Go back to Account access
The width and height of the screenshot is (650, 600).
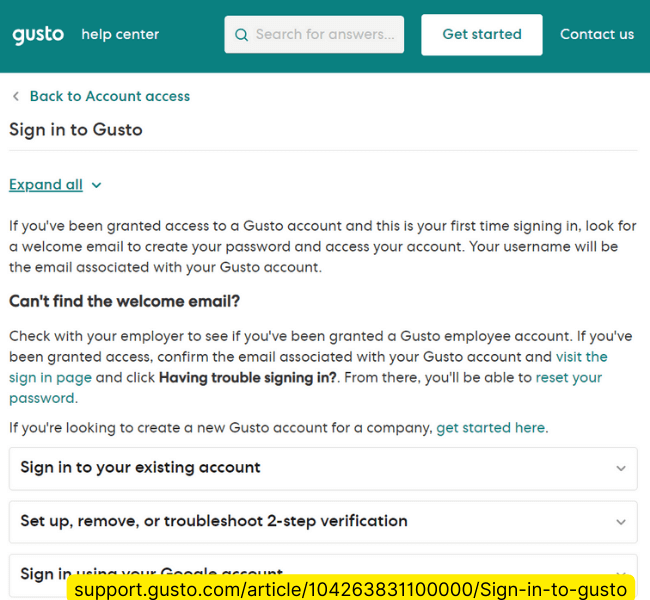click(110, 96)
